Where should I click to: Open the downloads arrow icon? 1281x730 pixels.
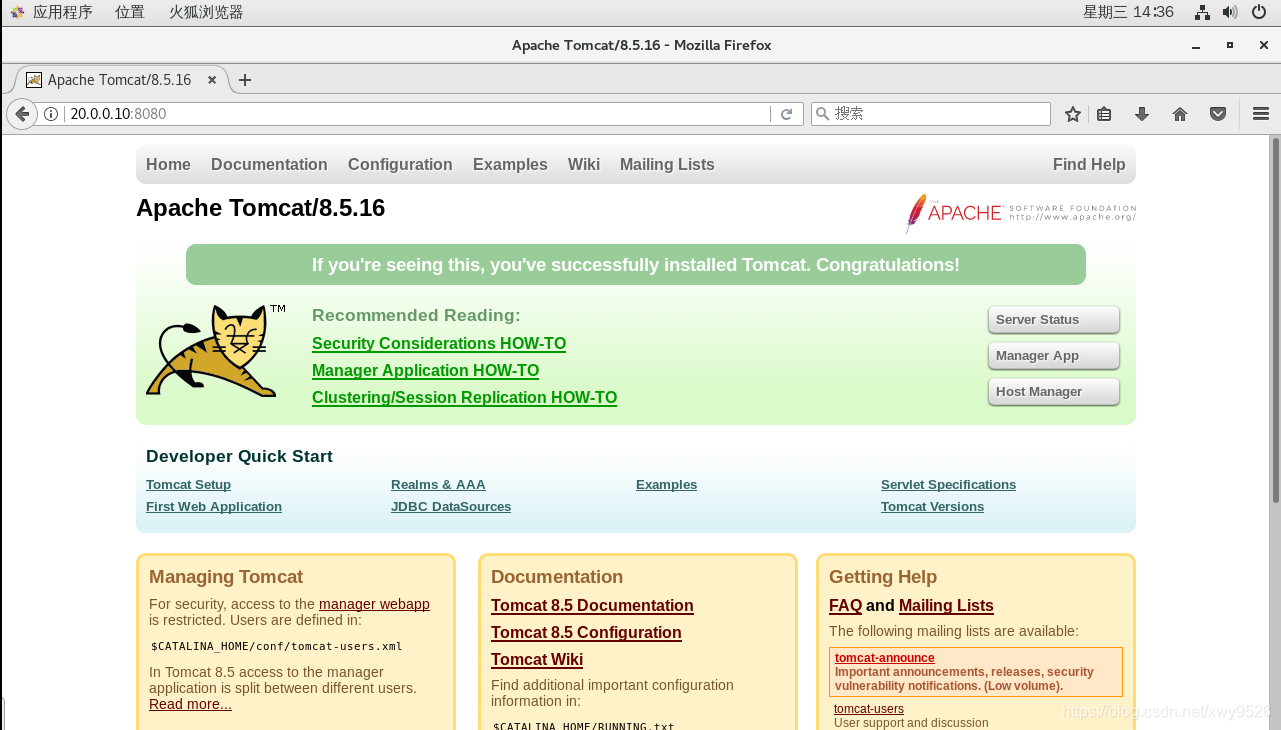(x=1142, y=114)
